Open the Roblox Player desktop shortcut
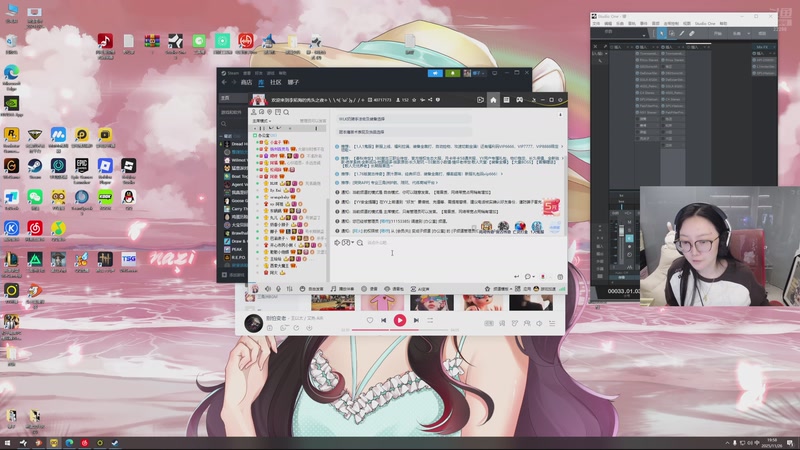The height and width of the screenshot is (450, 800). pos(105,166)
